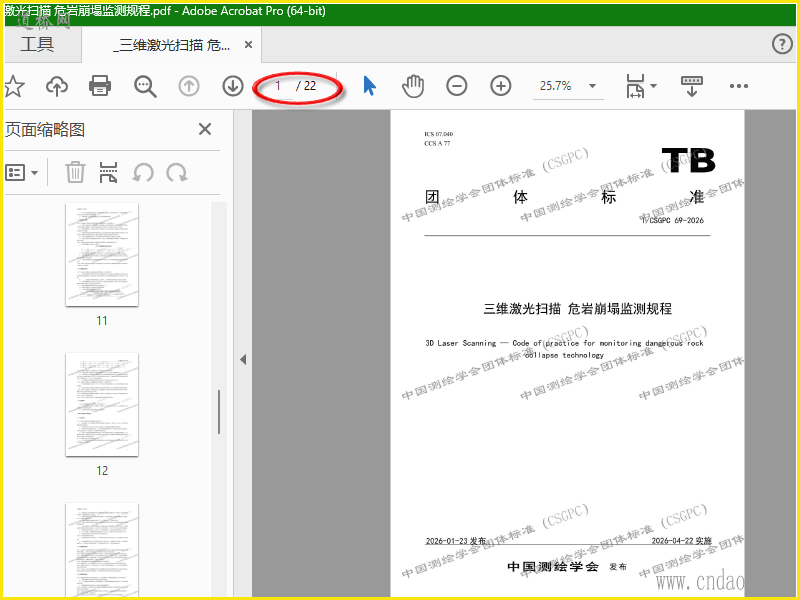Click the page label 11
This screenshot has height=600, width=800.
pyautogui.click(x=102, y=320)
